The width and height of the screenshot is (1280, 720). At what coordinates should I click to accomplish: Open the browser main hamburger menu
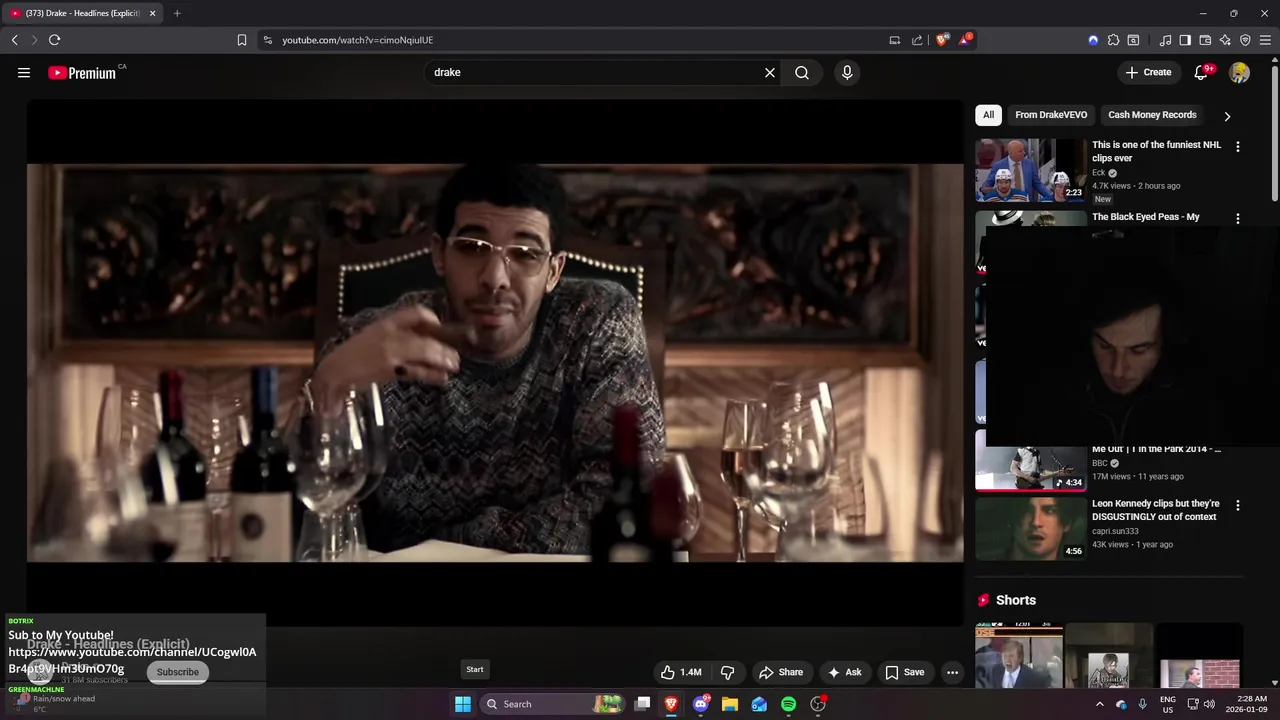click(1266, 40)
